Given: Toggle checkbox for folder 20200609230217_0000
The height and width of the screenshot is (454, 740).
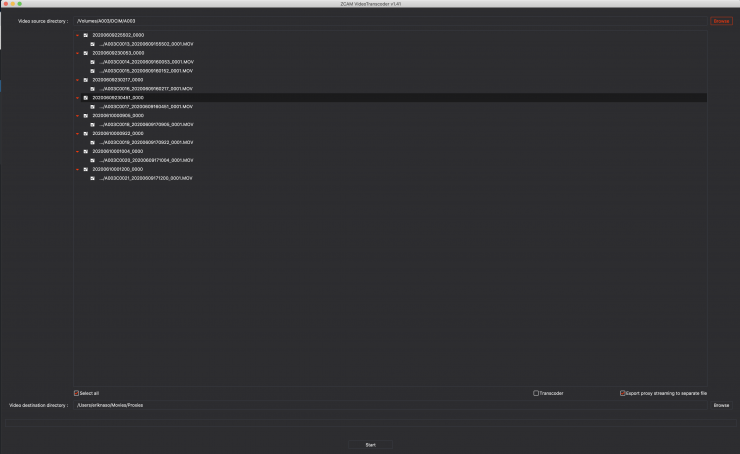Looking at the screenshot, I should 86,80.
